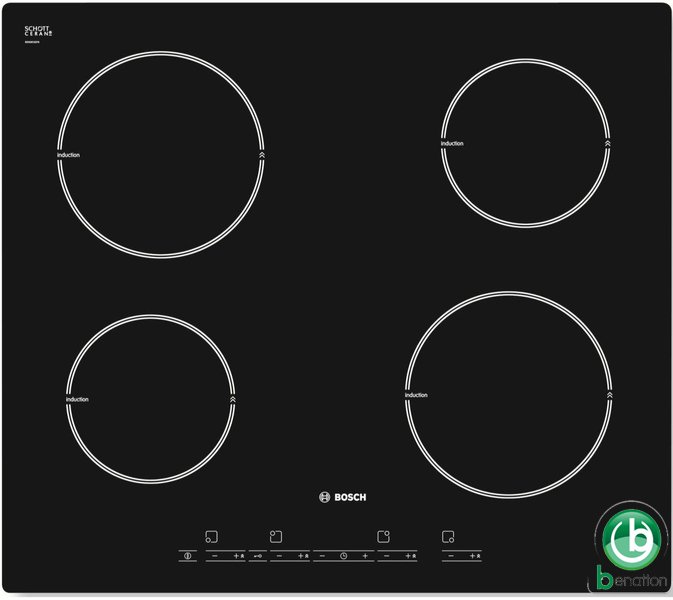This screenshot has width=673, height=600.
Task: Click the double chevron on top-left ring
Action: [x=261, y=156]
